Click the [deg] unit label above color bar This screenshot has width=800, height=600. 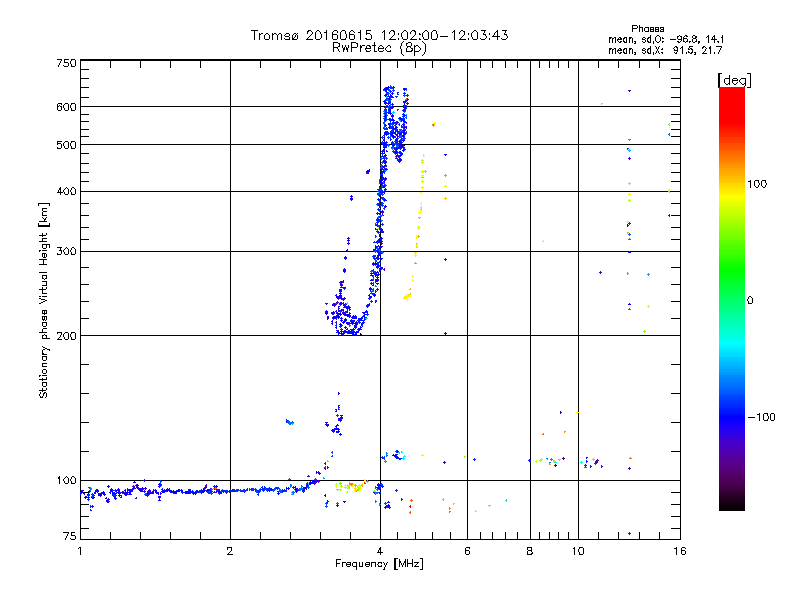pos(734,80)
